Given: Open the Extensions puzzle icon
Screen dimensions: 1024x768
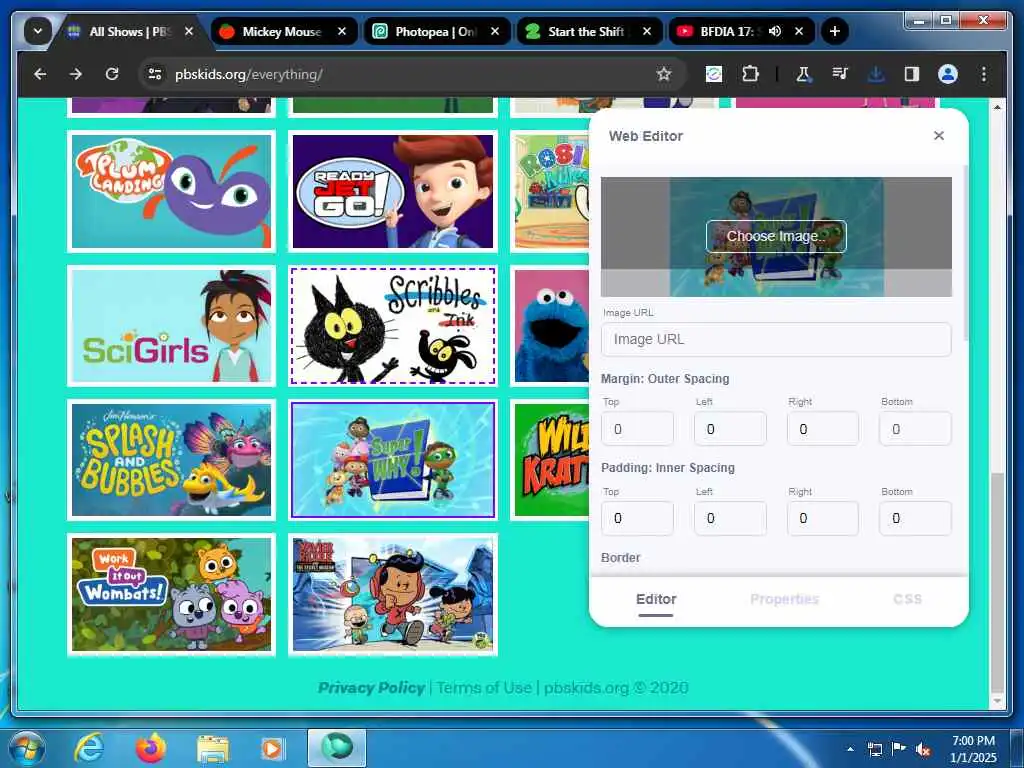Looking at the screenshot, I should [x=750, y=74].
